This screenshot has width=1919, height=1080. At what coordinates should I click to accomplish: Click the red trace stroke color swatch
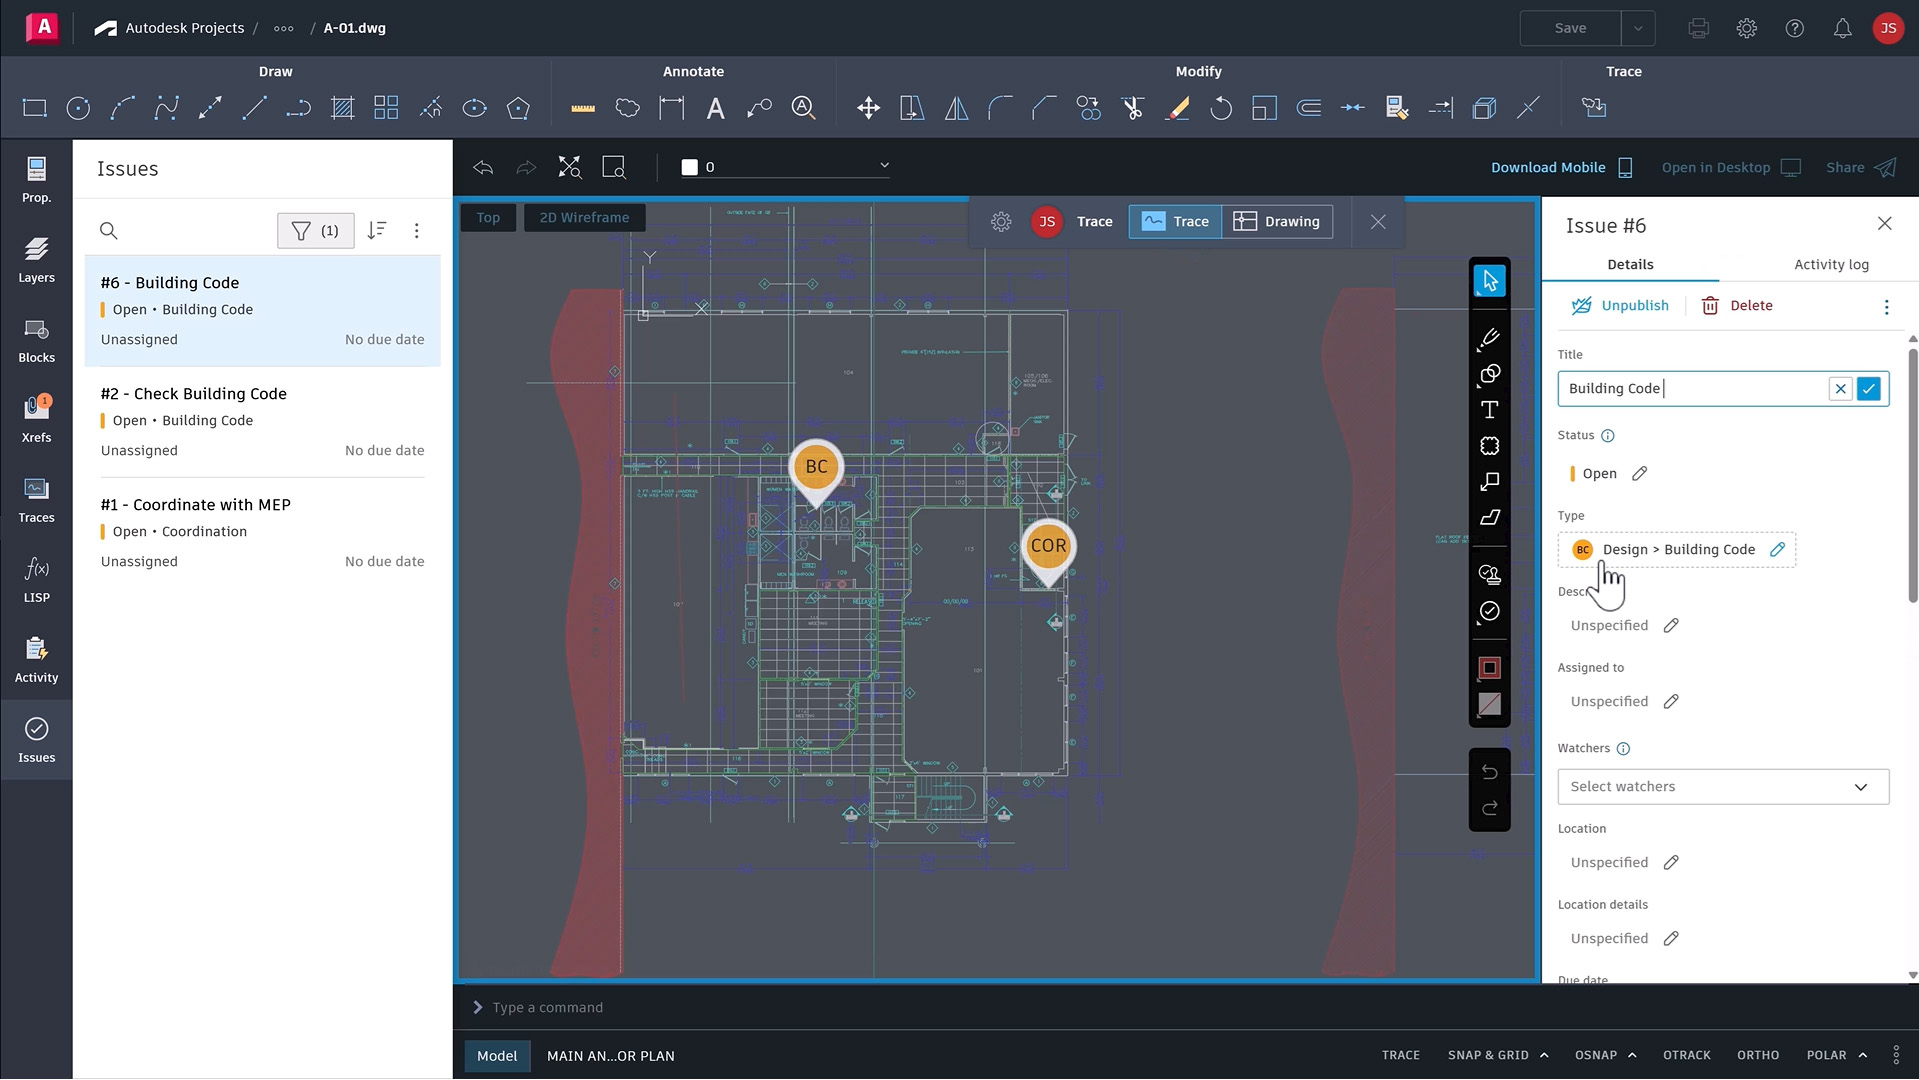click(x=1489, y=668)
